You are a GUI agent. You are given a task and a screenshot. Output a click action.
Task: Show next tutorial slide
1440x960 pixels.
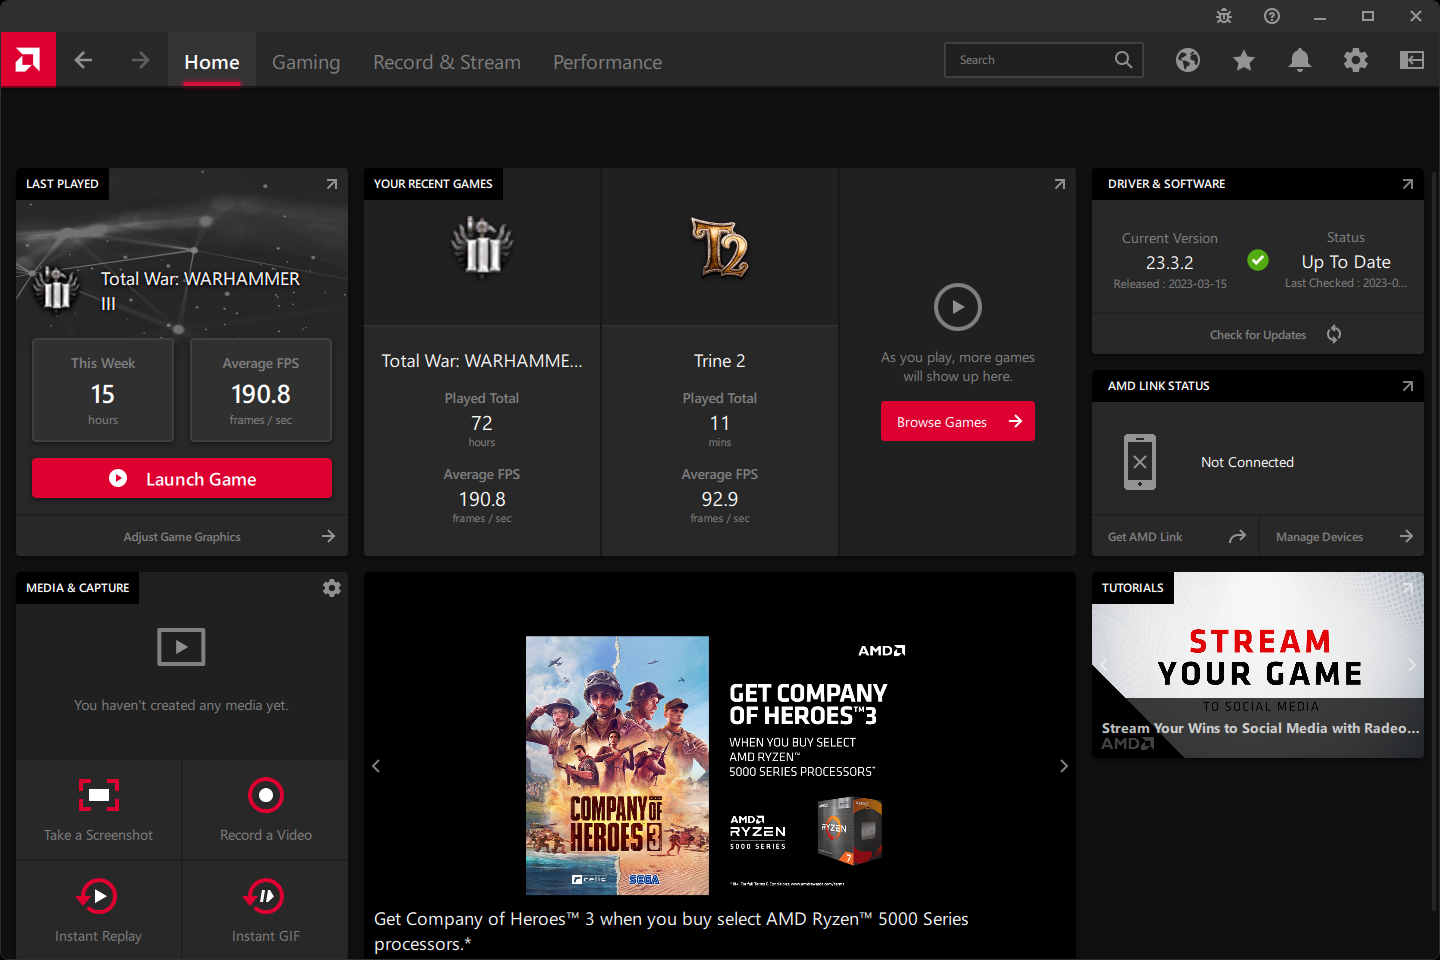coord(1412,664)
